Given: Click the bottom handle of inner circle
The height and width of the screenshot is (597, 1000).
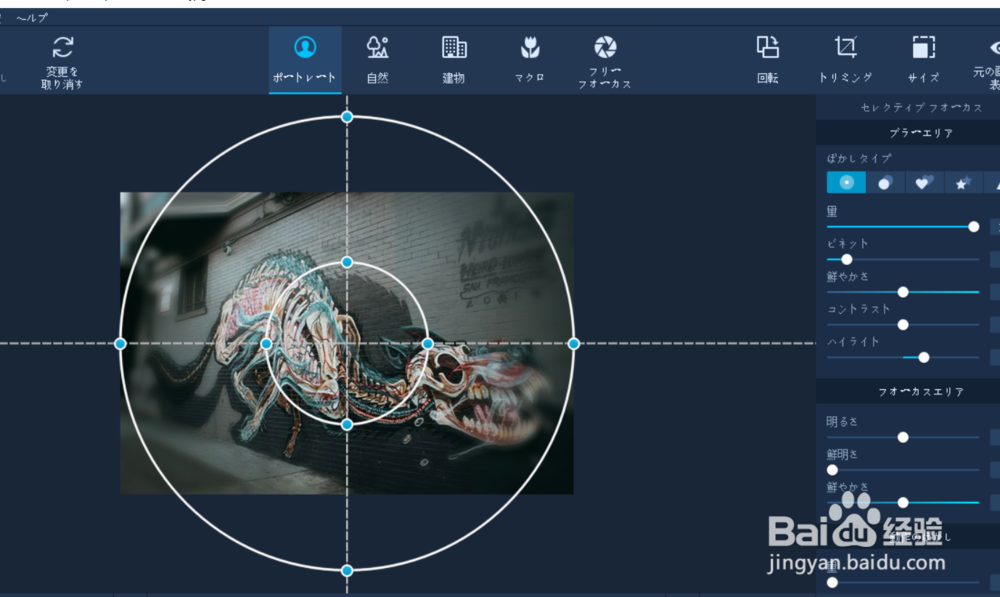Looking at the screenshot, I should (347, 425).
